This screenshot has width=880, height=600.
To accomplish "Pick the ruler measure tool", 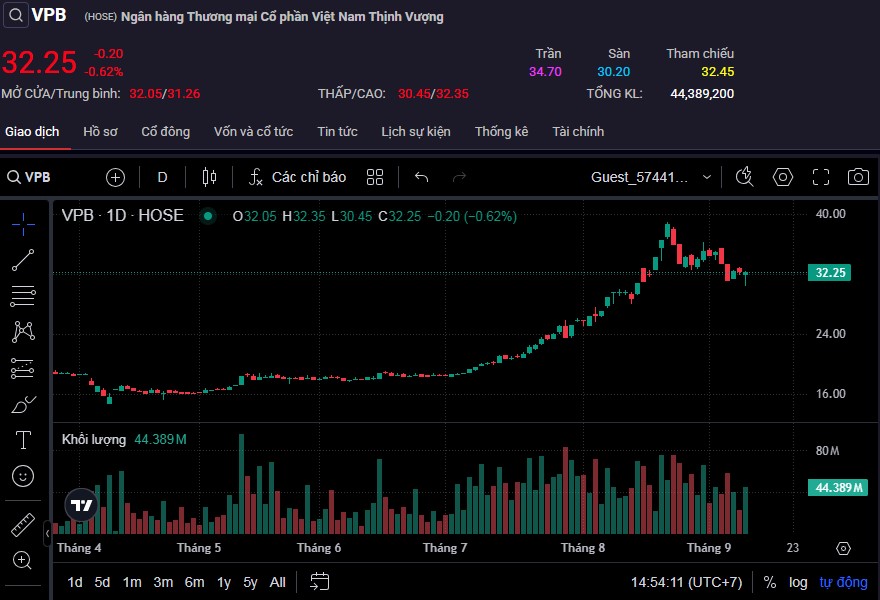I will click(x=23, y=523).
